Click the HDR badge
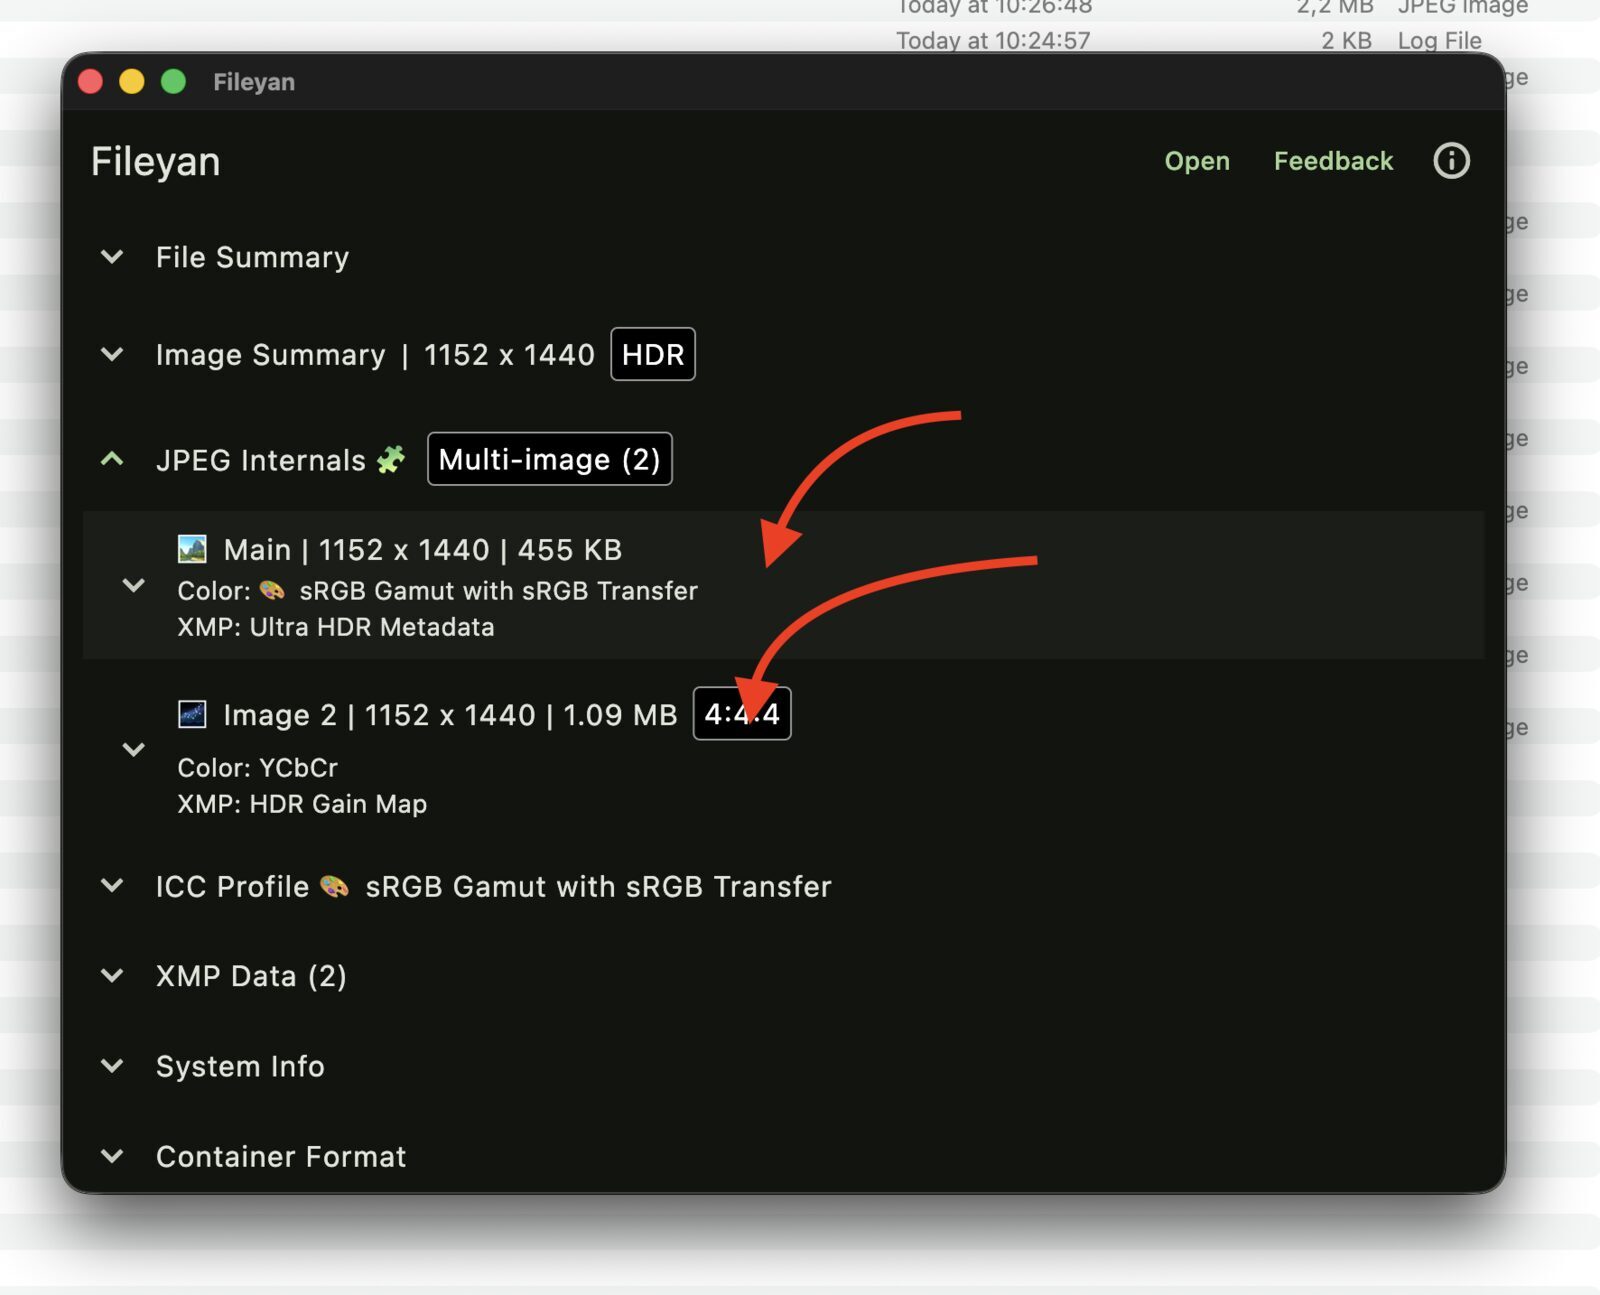The image size is (1600, 1295). click(653, 354)
